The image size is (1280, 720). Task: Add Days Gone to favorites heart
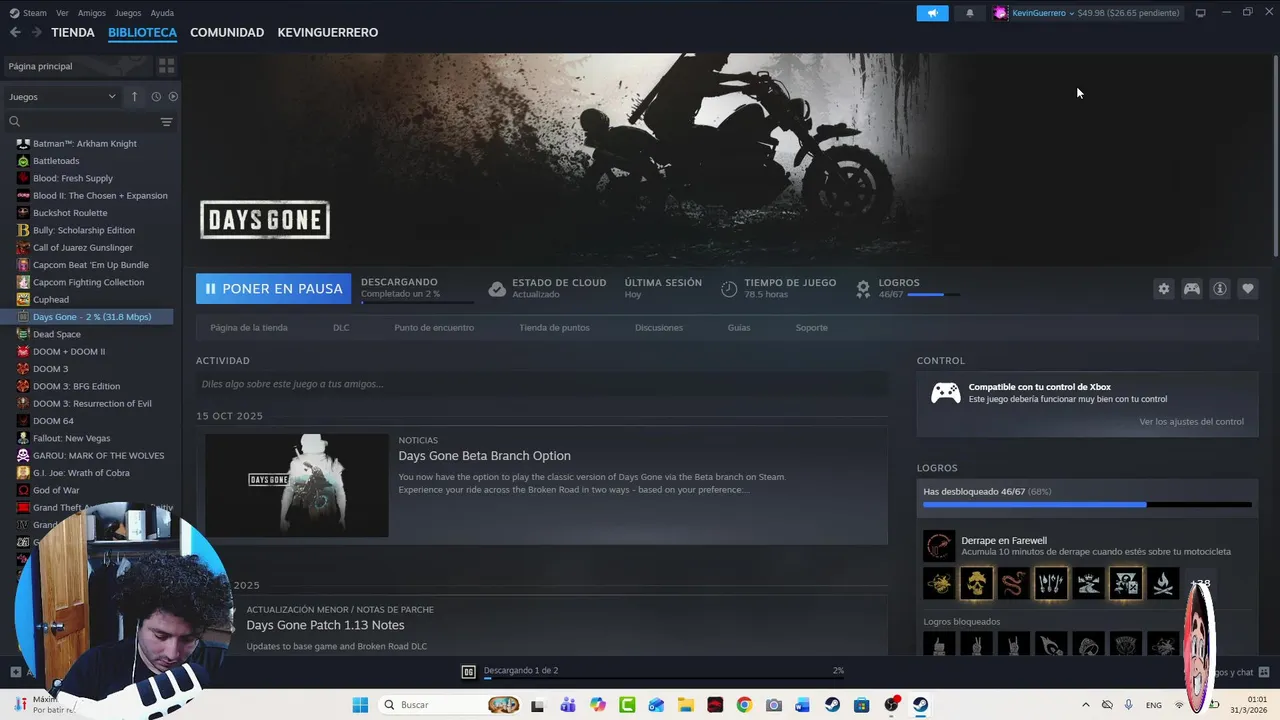(x=1248, y=289)
